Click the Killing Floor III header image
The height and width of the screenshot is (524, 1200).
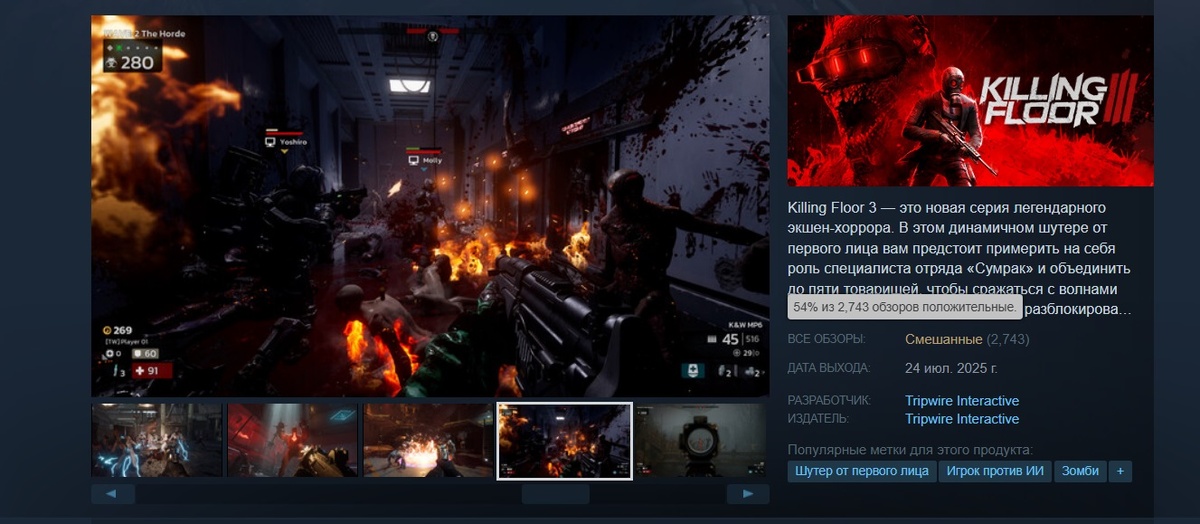click(x=970, y=100)
